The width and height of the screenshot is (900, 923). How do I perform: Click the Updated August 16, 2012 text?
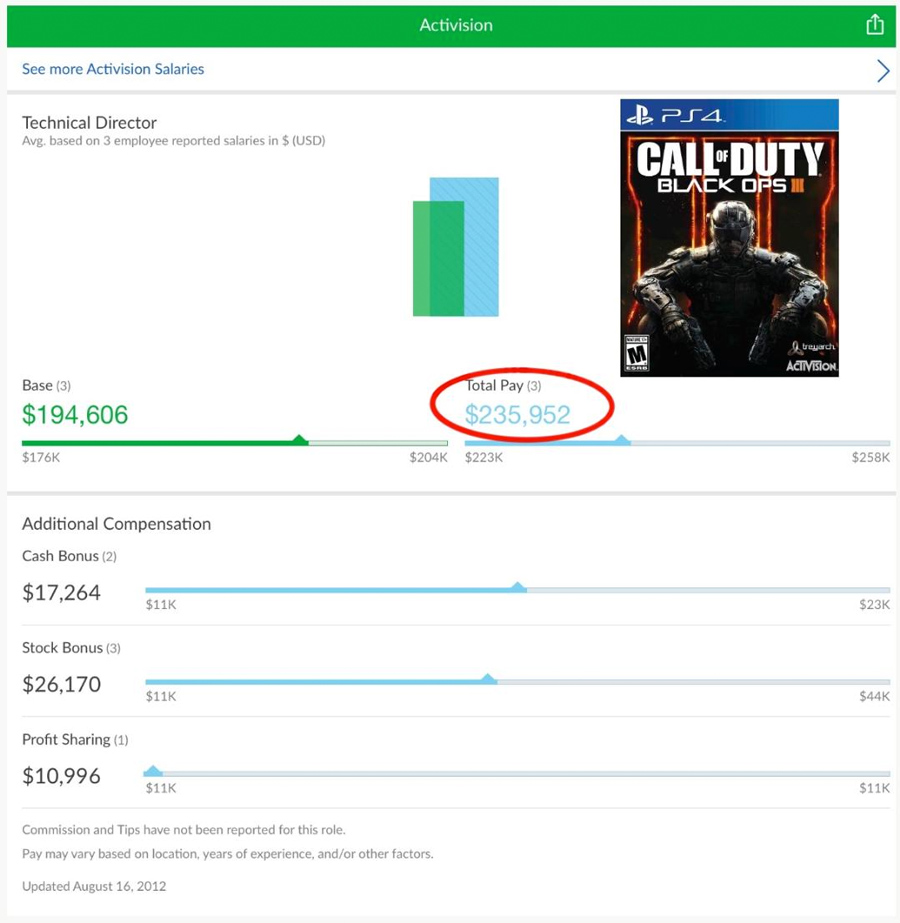[x=94, y=886]
